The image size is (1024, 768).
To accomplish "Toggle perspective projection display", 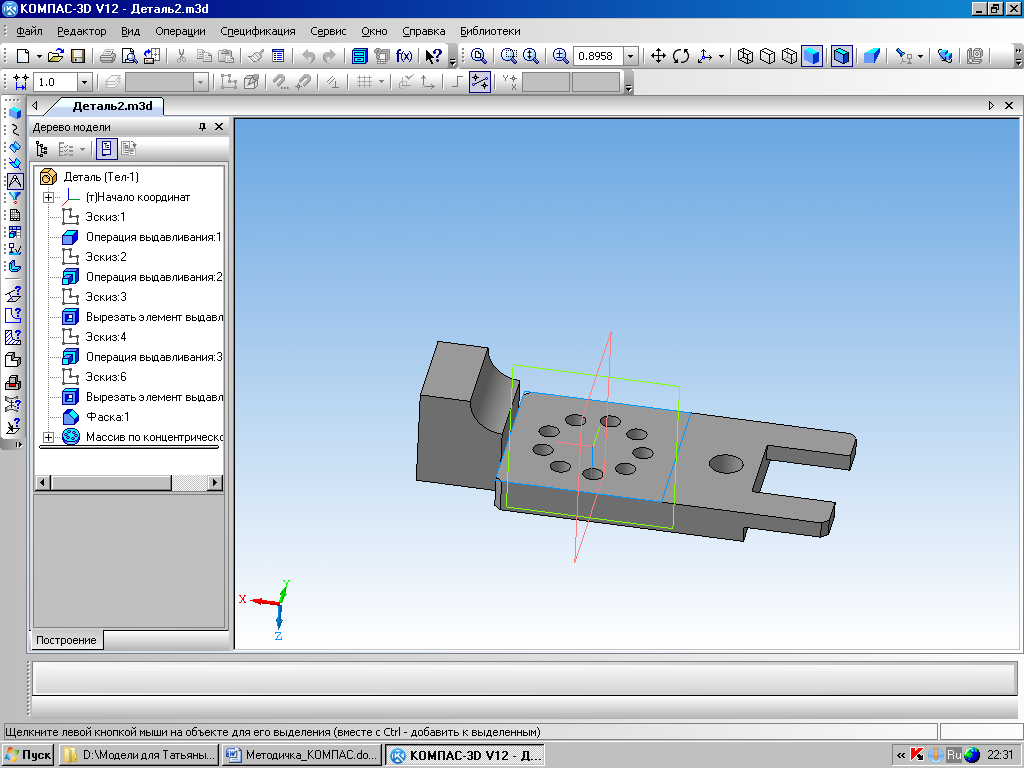I will (871, 56).
